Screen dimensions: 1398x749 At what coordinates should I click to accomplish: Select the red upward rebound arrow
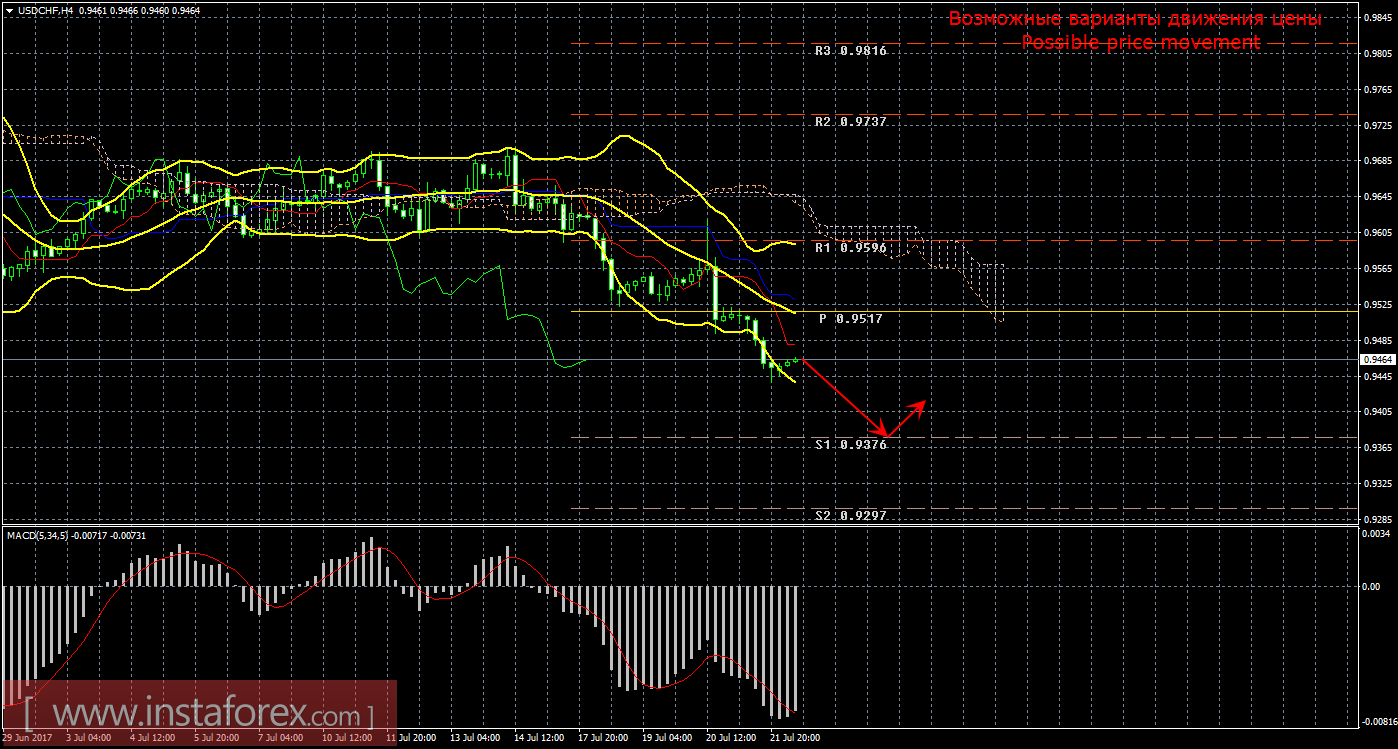(x=906, y=417)
